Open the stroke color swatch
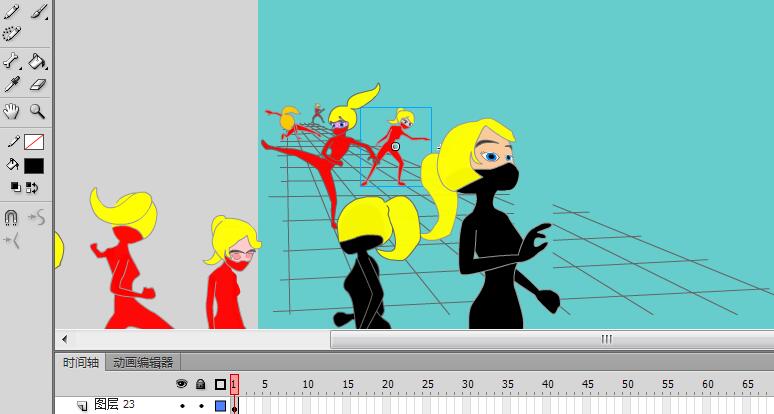774x414 pixels. (34, 142)
